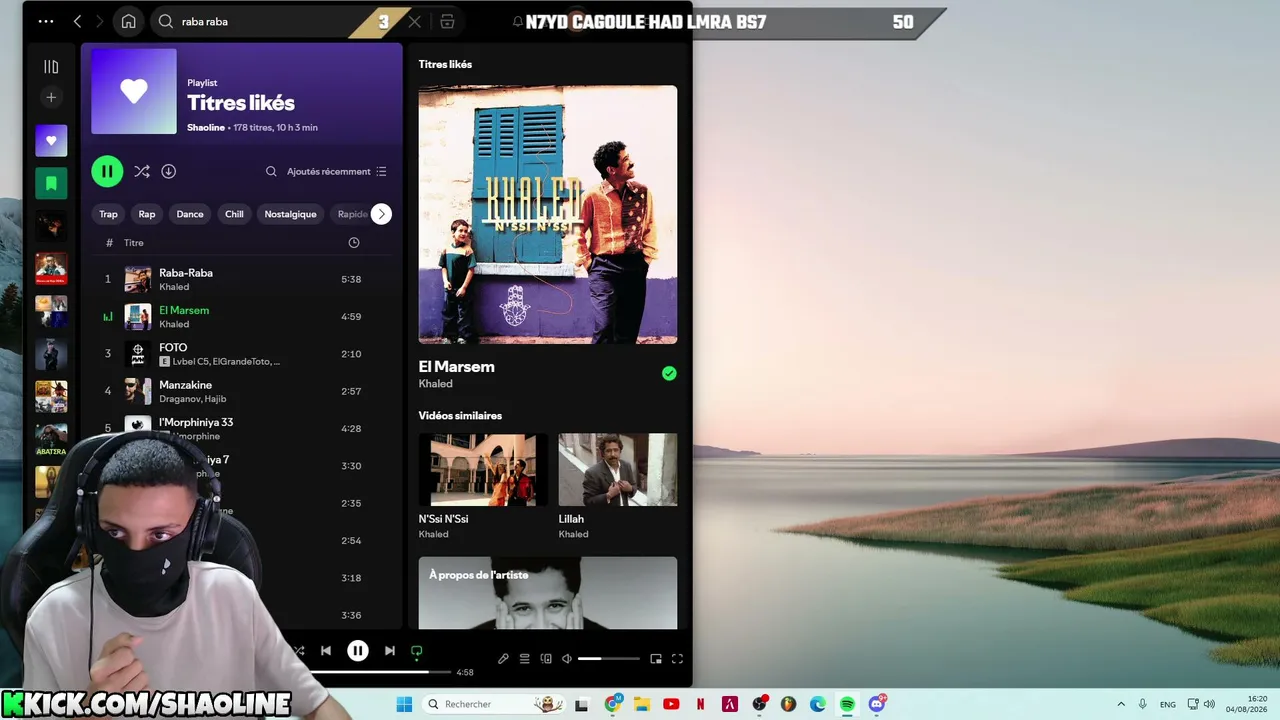Select the Raba-Raba track row
The width and height of the screenshot is (1280, 720).
coord(240,279)
